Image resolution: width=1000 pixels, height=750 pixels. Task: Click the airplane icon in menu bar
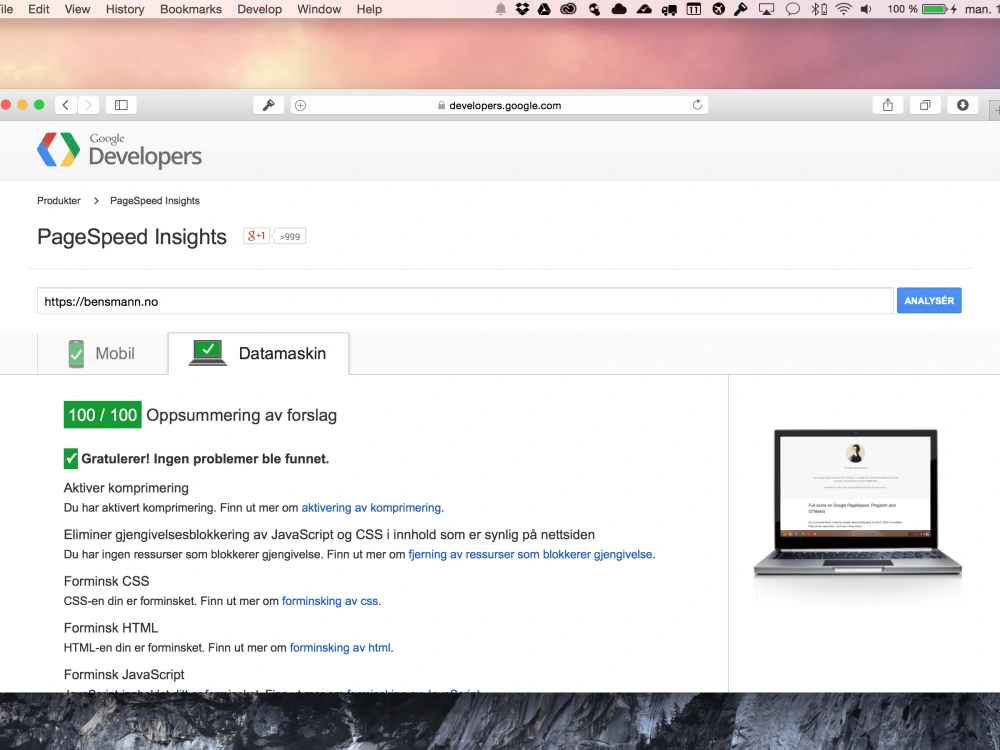tap(719, 9)
